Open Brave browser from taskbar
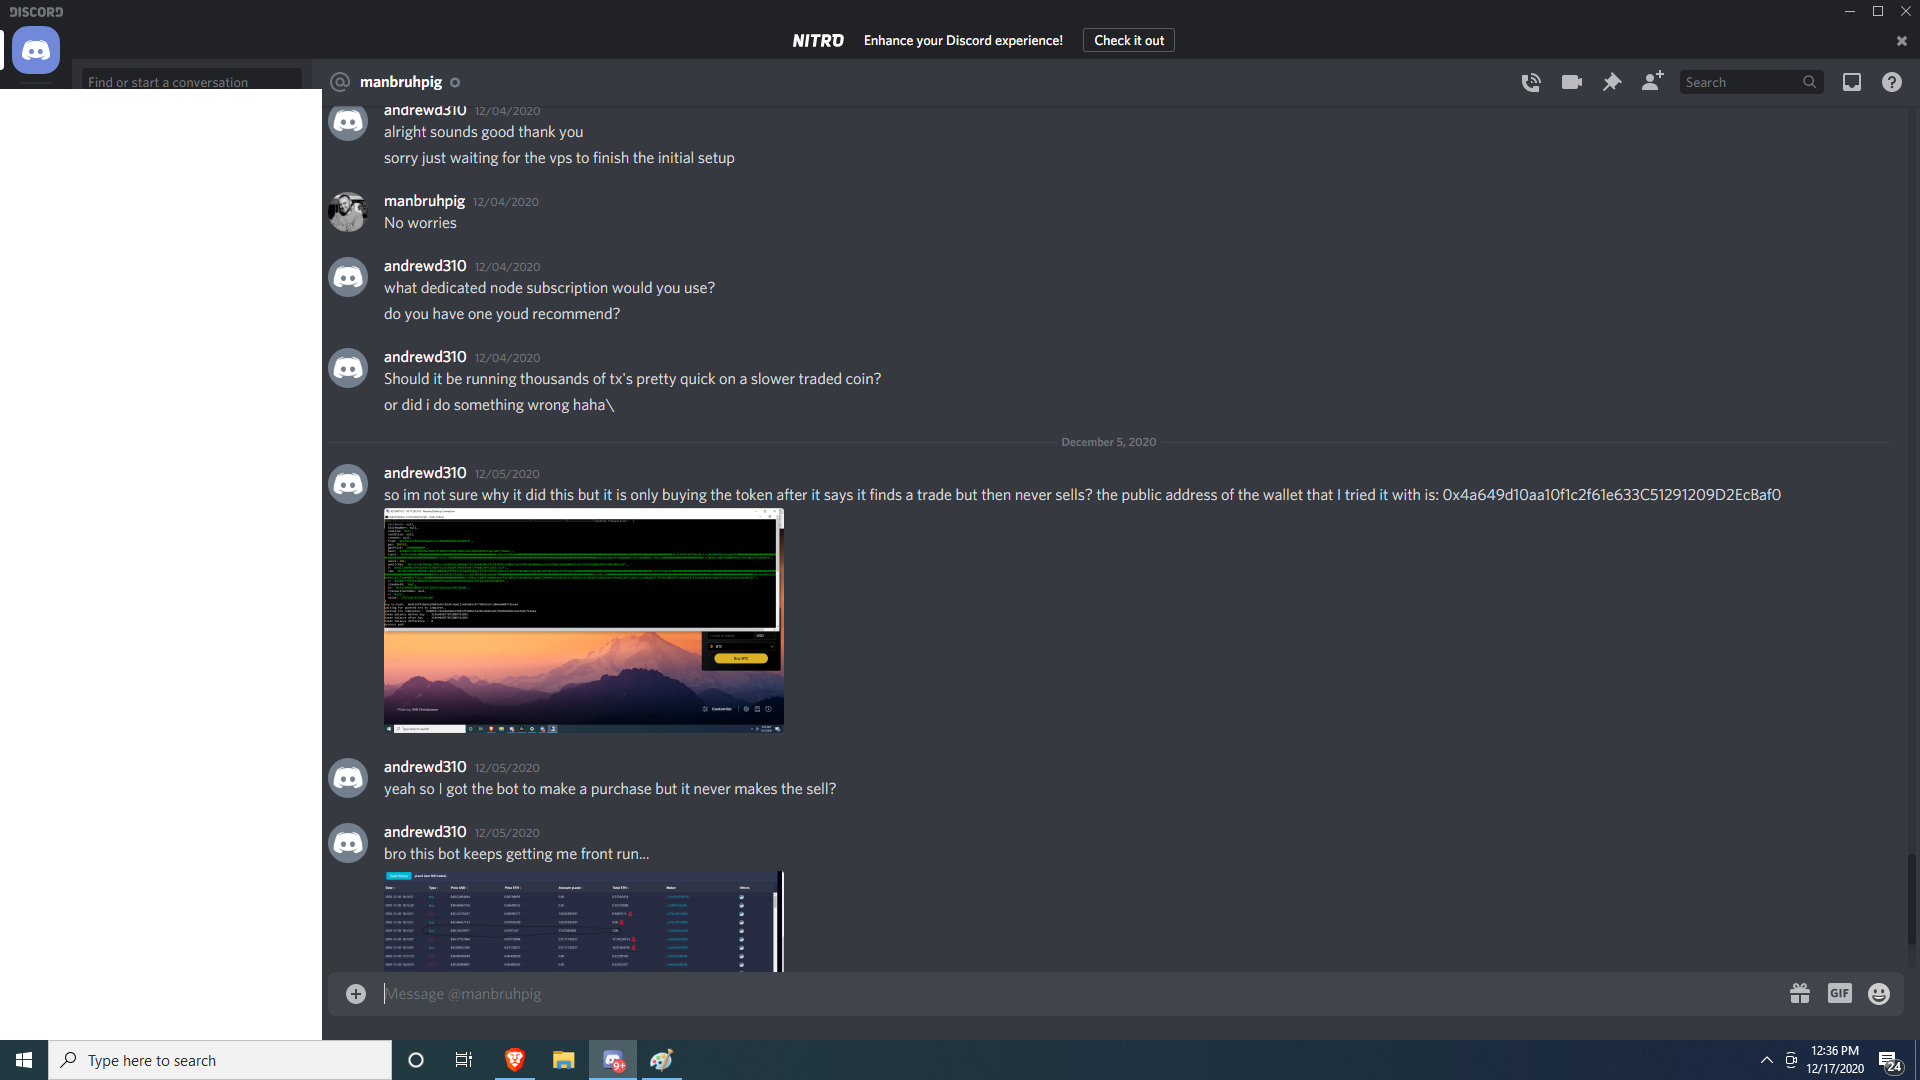This screenshot has width=1920, height=1080. (x=514, y=1060)
